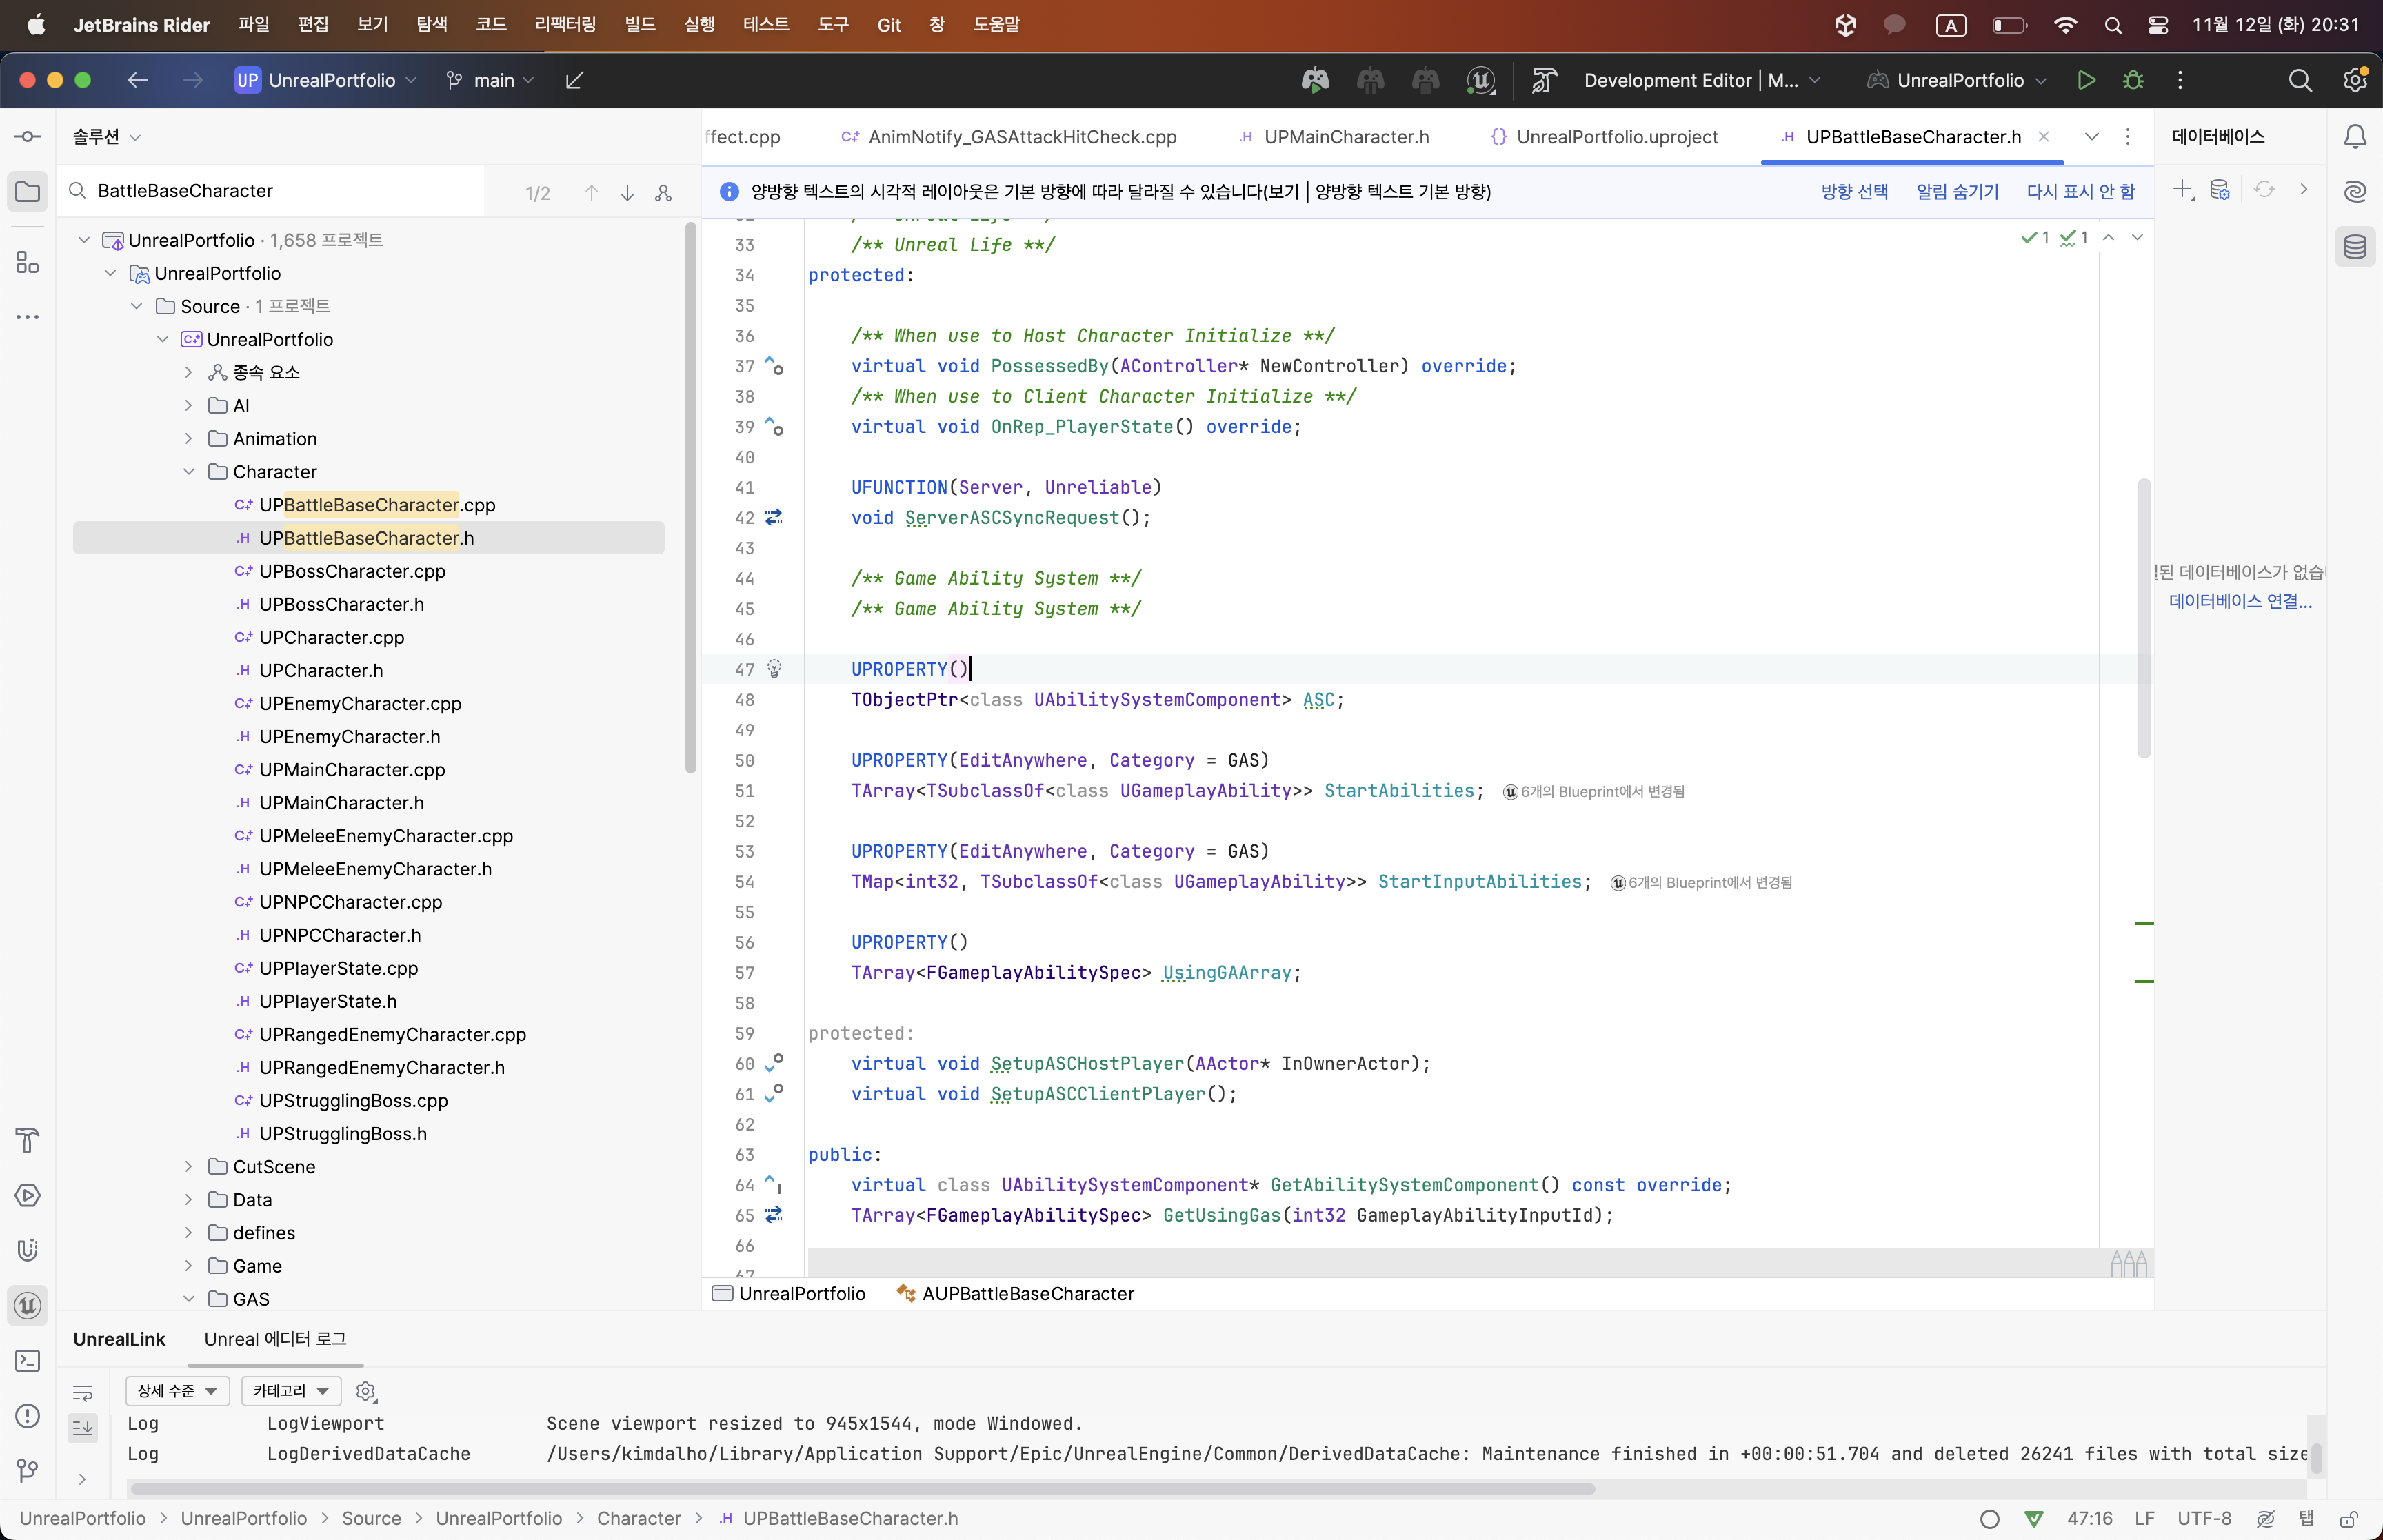Click the 알림 숨기기 link in the banner
2383x1540 pixels.
[1957, 191]
